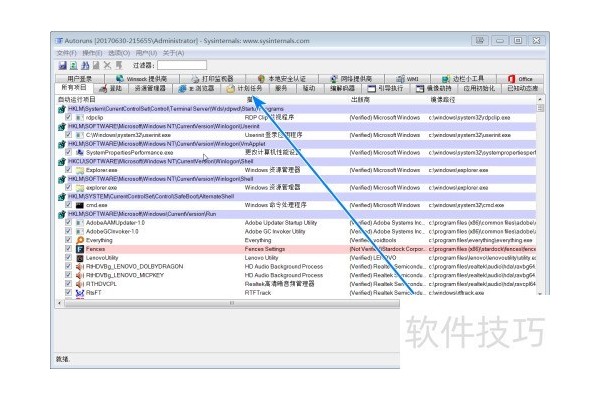This screenshot has height=400, width=600.
Task: Click the 登陆 tab icon
Action: pyautogui.click(x=103, y=89)
